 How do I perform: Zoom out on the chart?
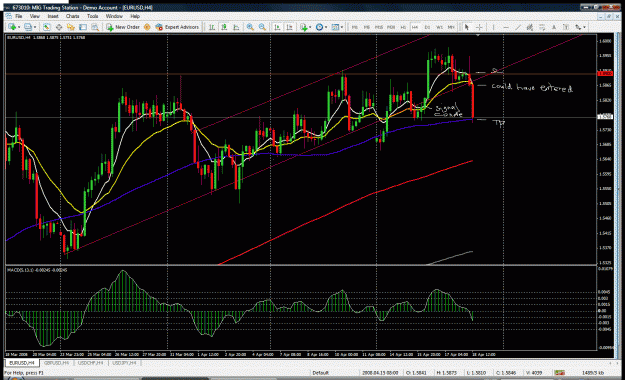263,27
